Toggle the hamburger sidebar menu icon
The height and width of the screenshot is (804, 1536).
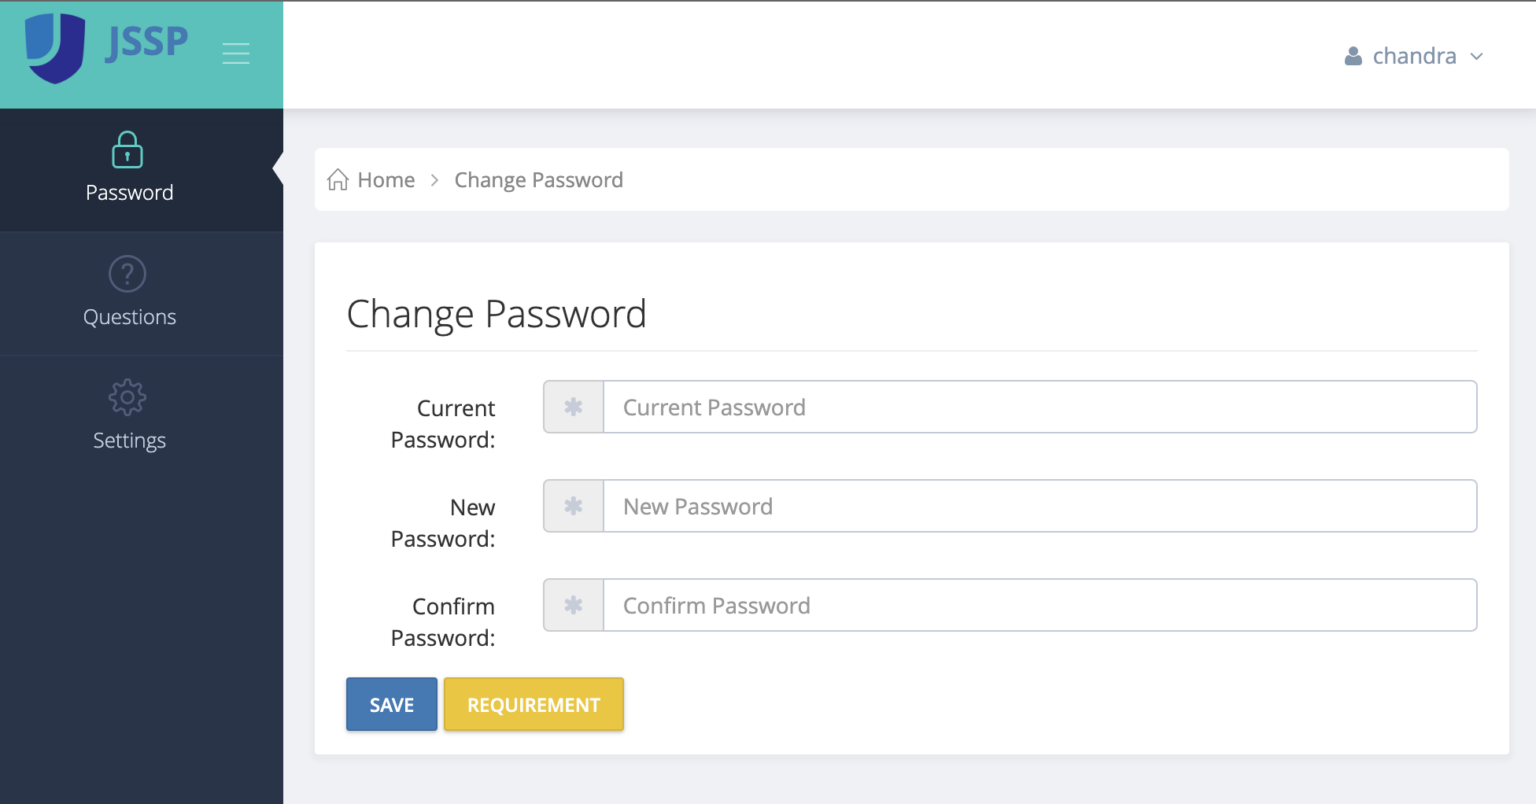coord(236,53)
